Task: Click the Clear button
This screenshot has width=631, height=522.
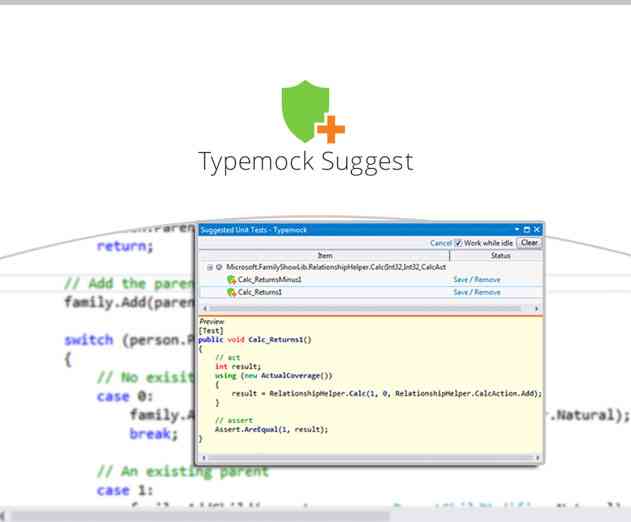Action: (529, 243)
